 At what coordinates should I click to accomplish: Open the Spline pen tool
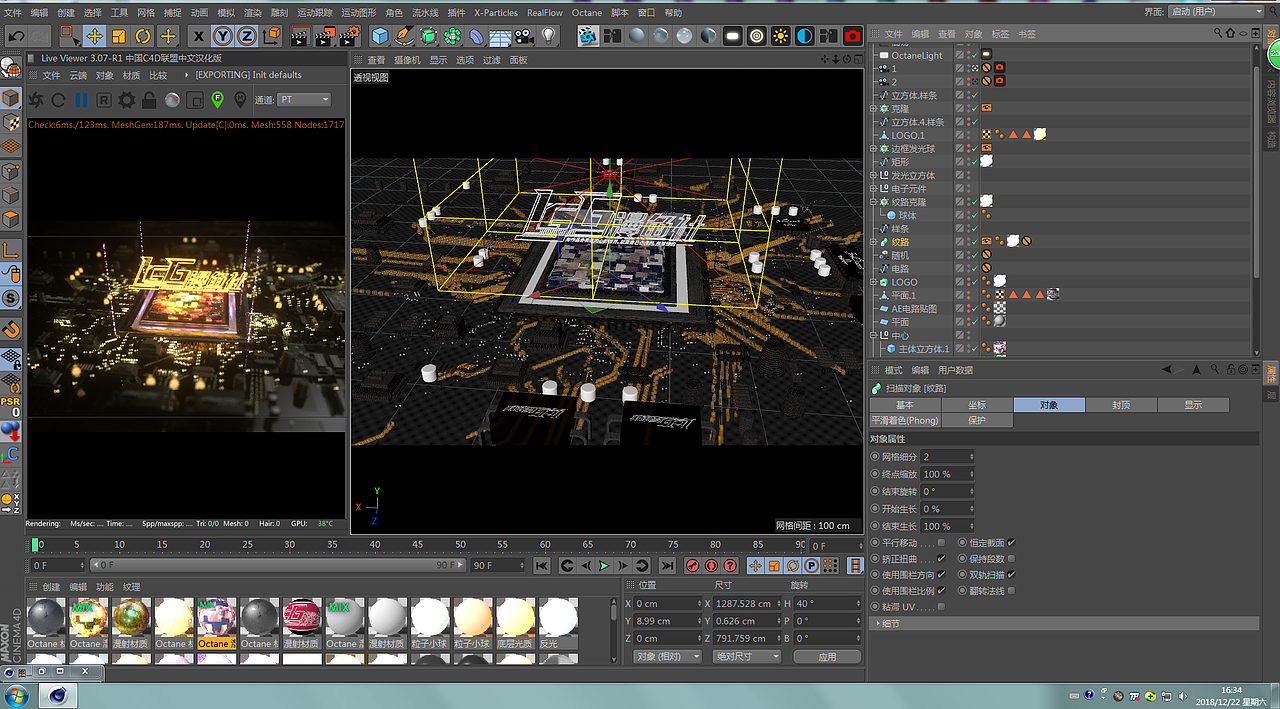pos(404,36)
